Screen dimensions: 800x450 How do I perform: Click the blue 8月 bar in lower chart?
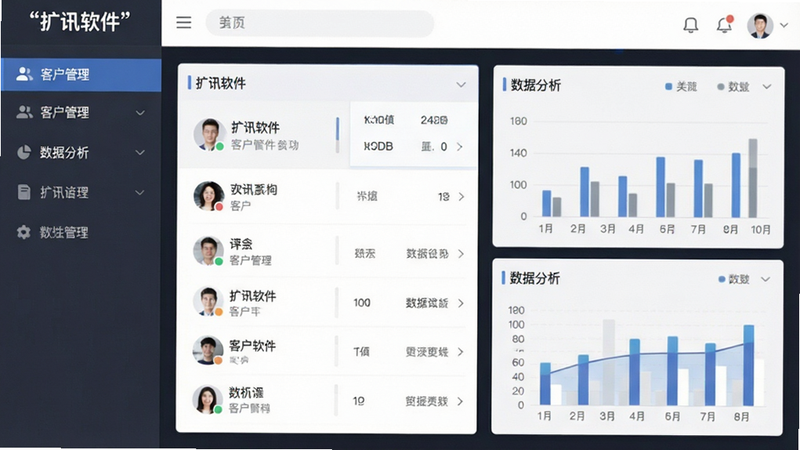coord(748,365)
